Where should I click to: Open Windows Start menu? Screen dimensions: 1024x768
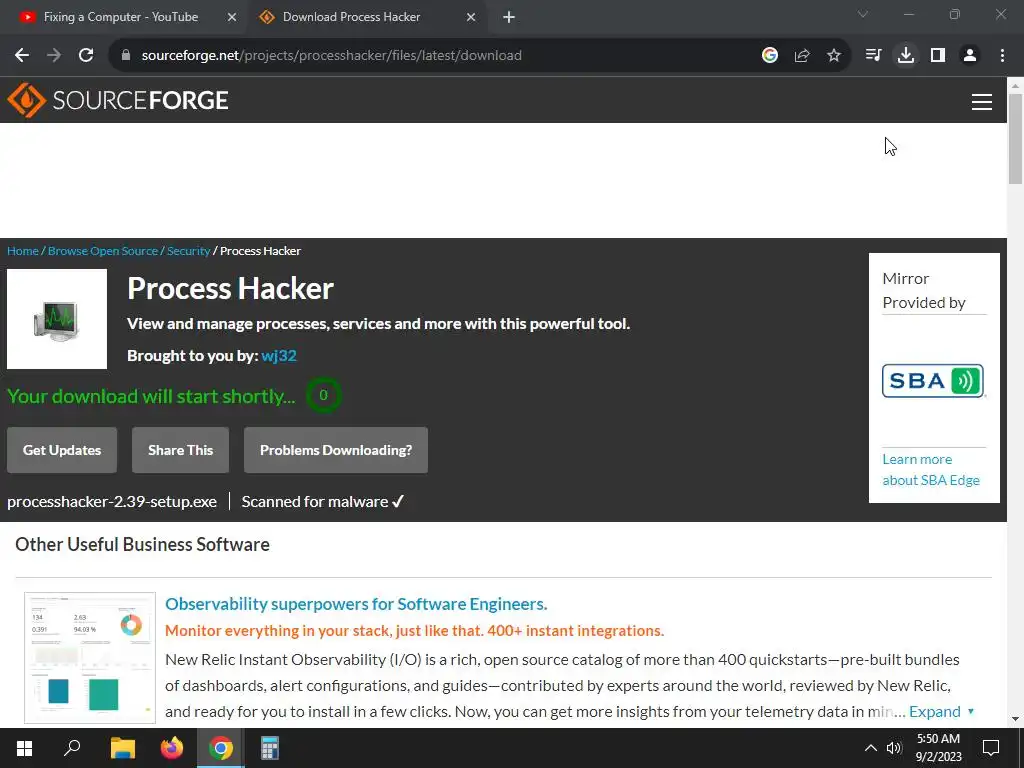[x=24, y=748]
